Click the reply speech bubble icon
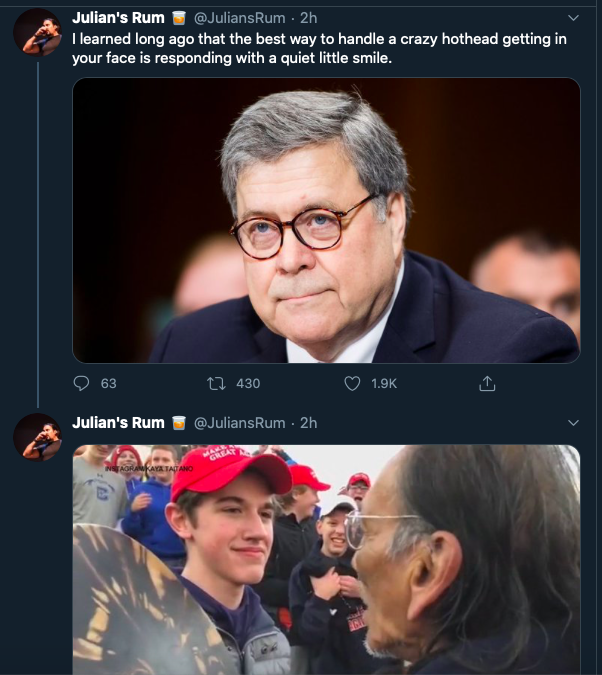Viewport: 602px width, 675px height. tap(82, 383)
